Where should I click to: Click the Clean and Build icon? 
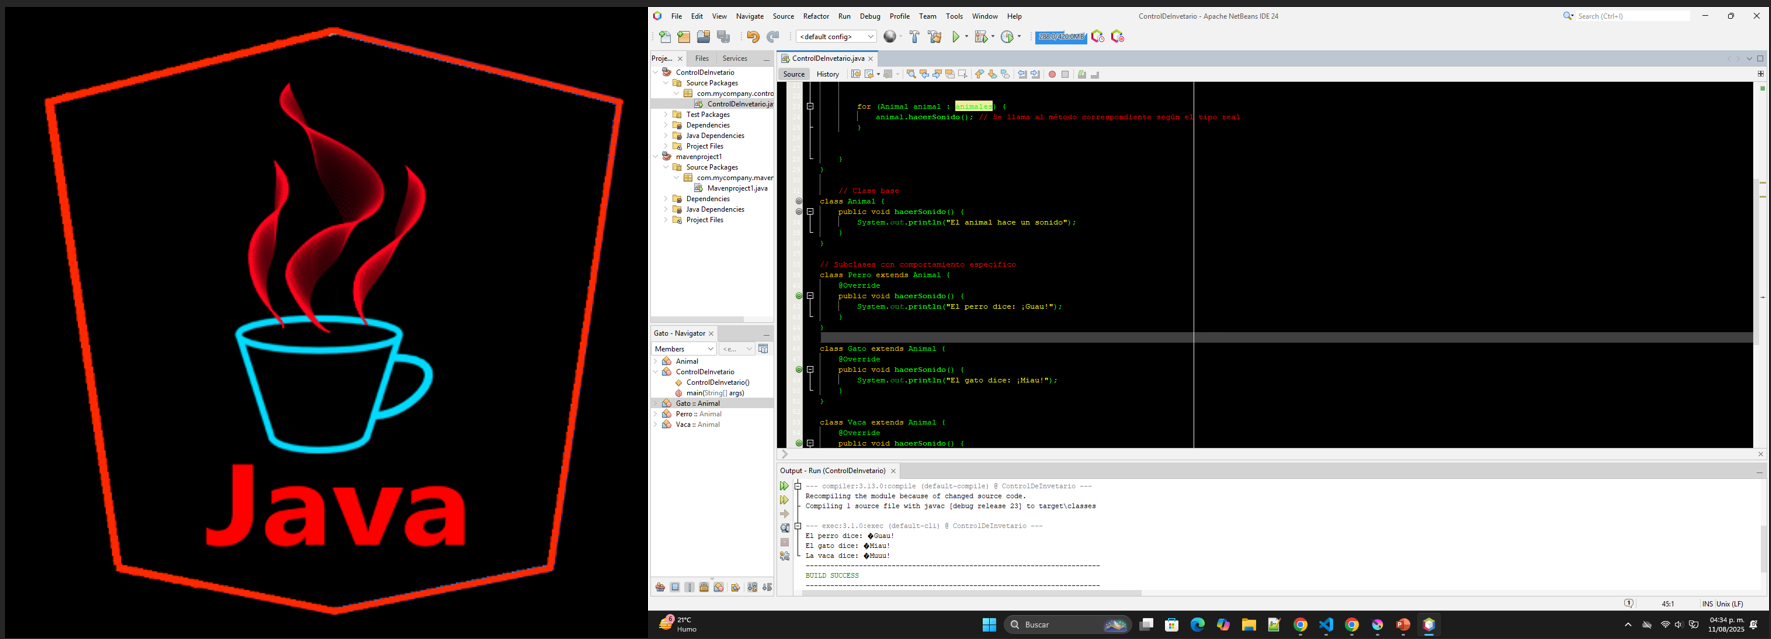[x=935, y=37]
